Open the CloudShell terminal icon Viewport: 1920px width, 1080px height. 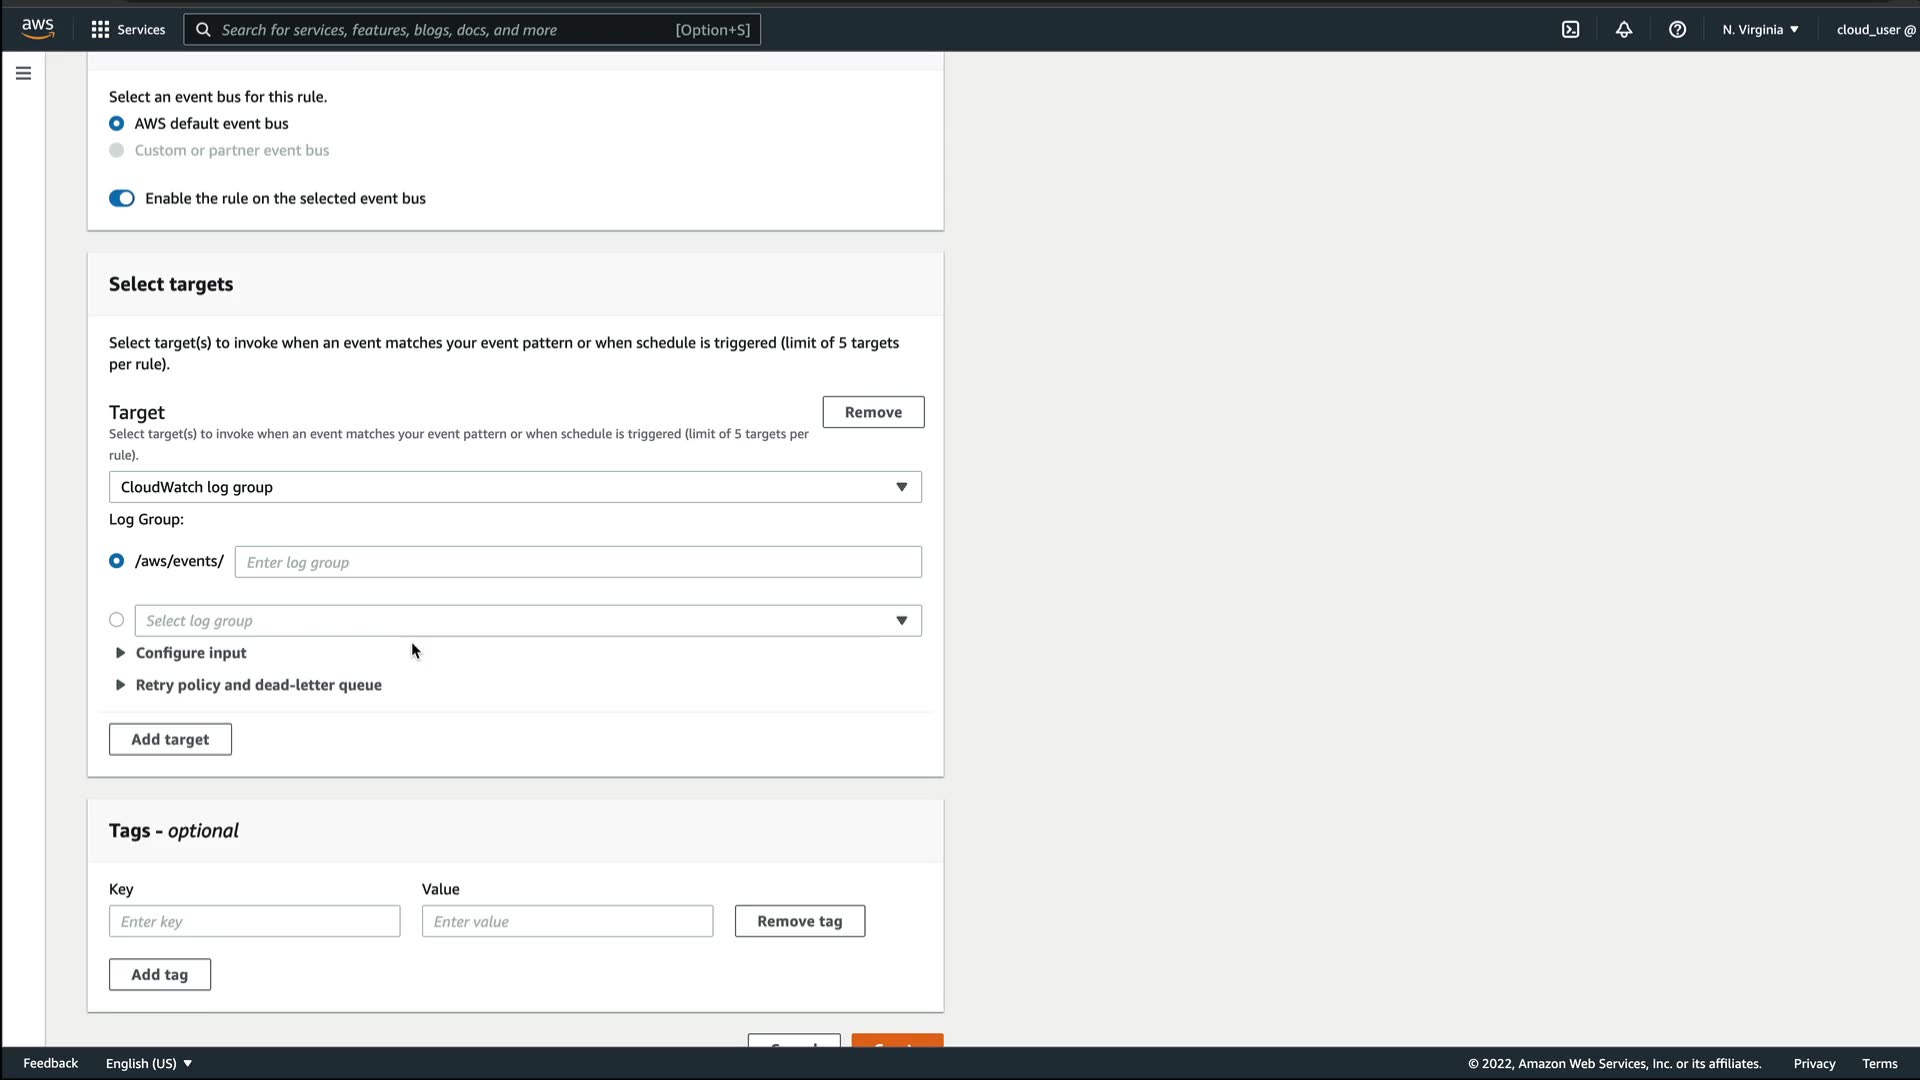(x=1570, y=30)
